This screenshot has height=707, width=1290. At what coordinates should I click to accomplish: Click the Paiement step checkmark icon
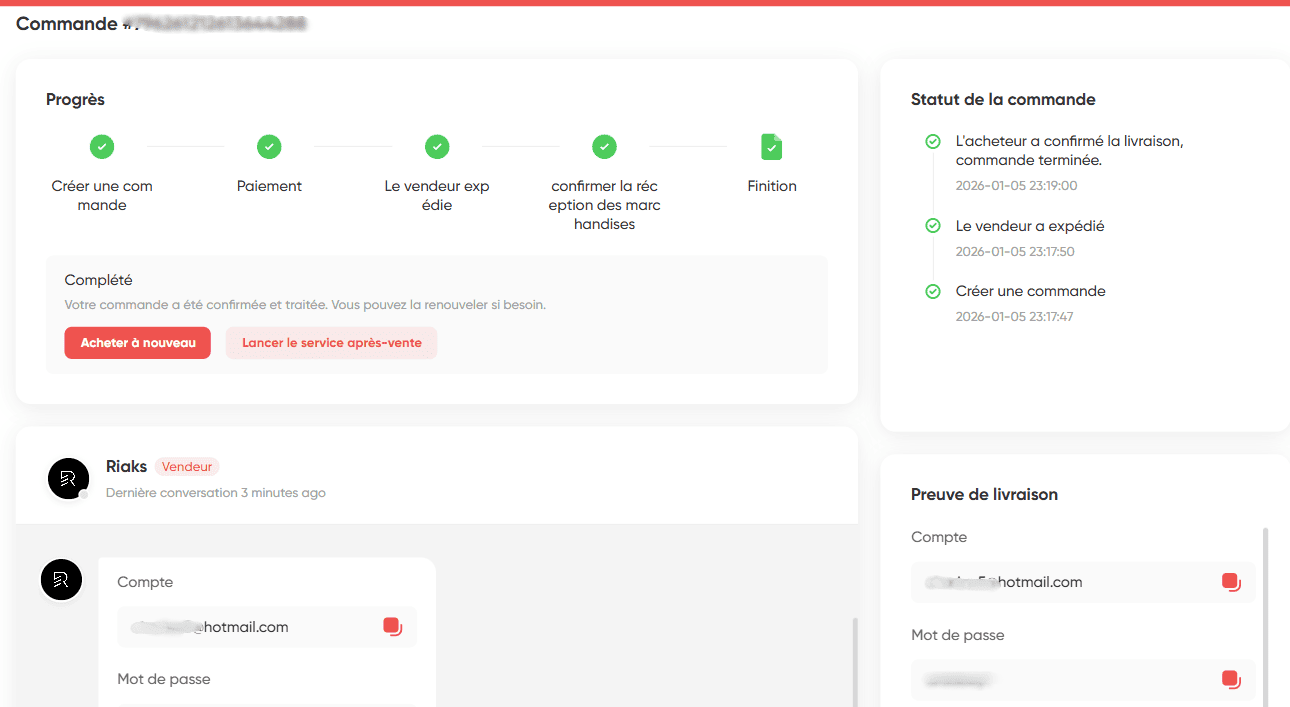point(269,147)
